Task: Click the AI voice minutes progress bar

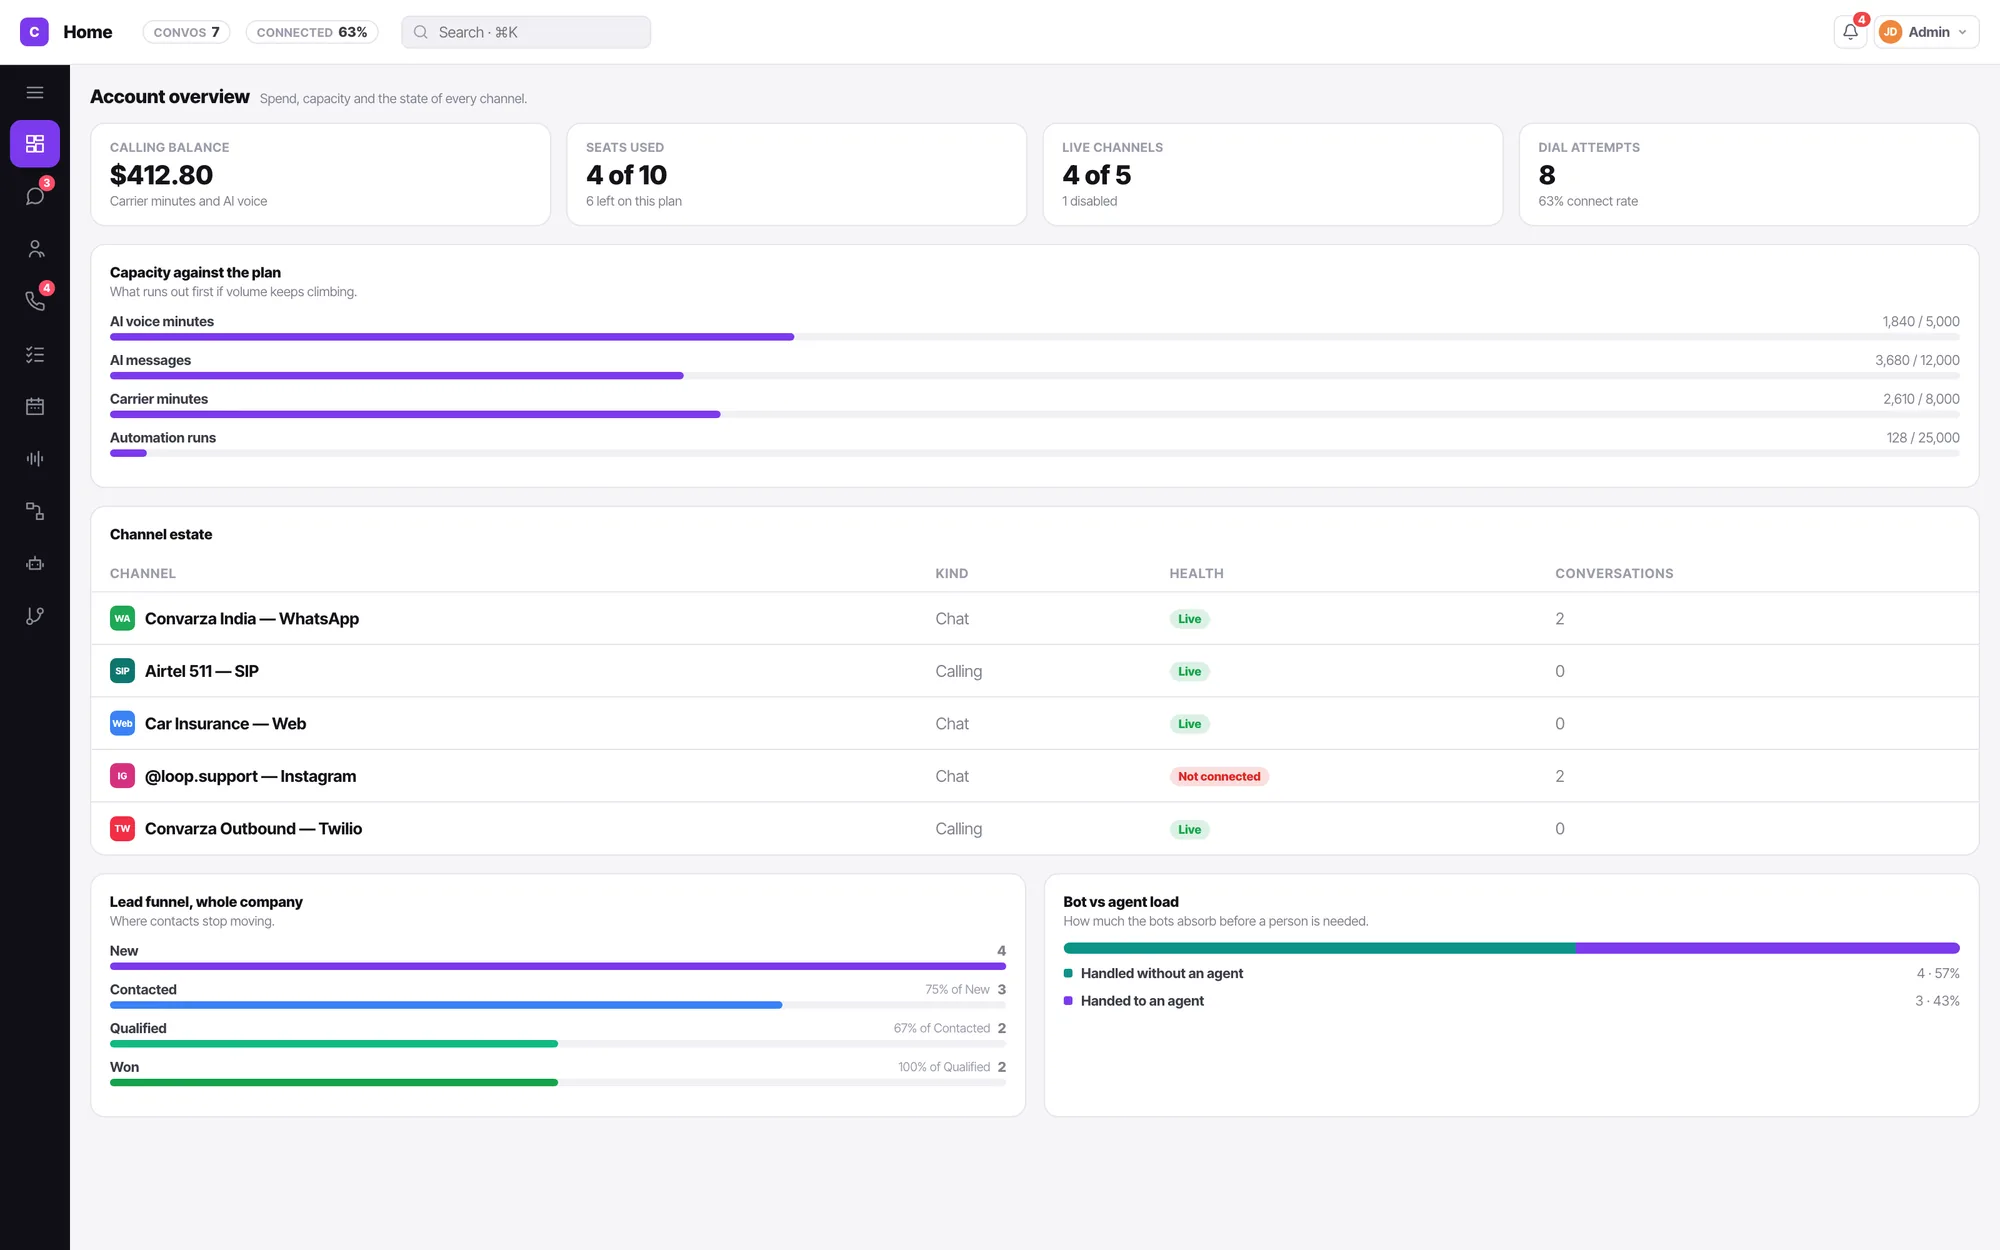Action: (1035, 337)
